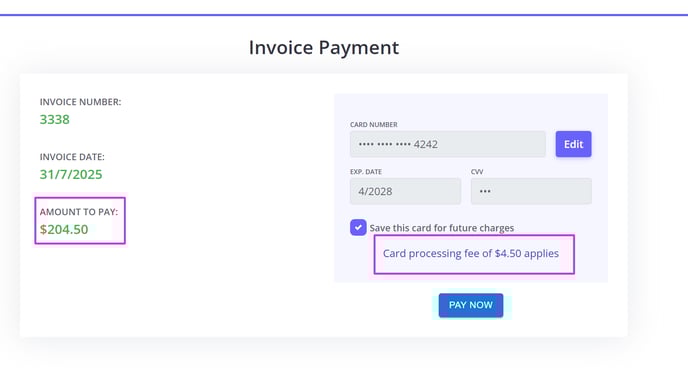This screenshot has width=688, height=378.
Task: Click the checkmark icon in the save card box
Action: (358, 227)
